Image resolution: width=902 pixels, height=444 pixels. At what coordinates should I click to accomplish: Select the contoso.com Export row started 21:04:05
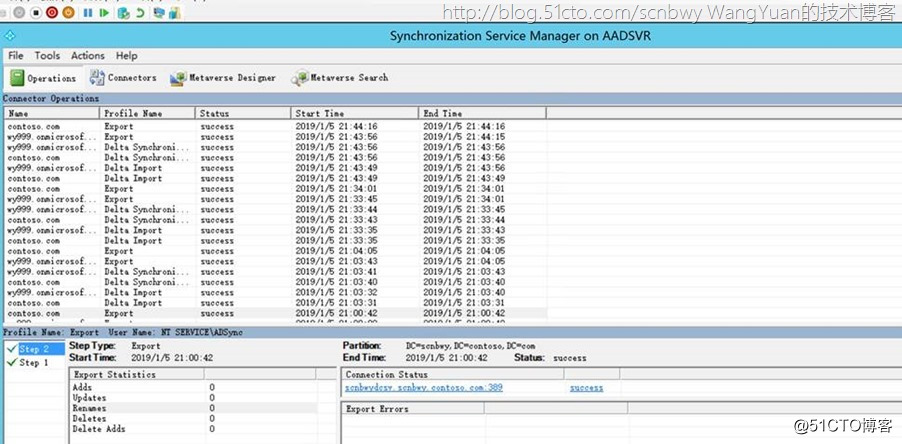tap(275, 251)
